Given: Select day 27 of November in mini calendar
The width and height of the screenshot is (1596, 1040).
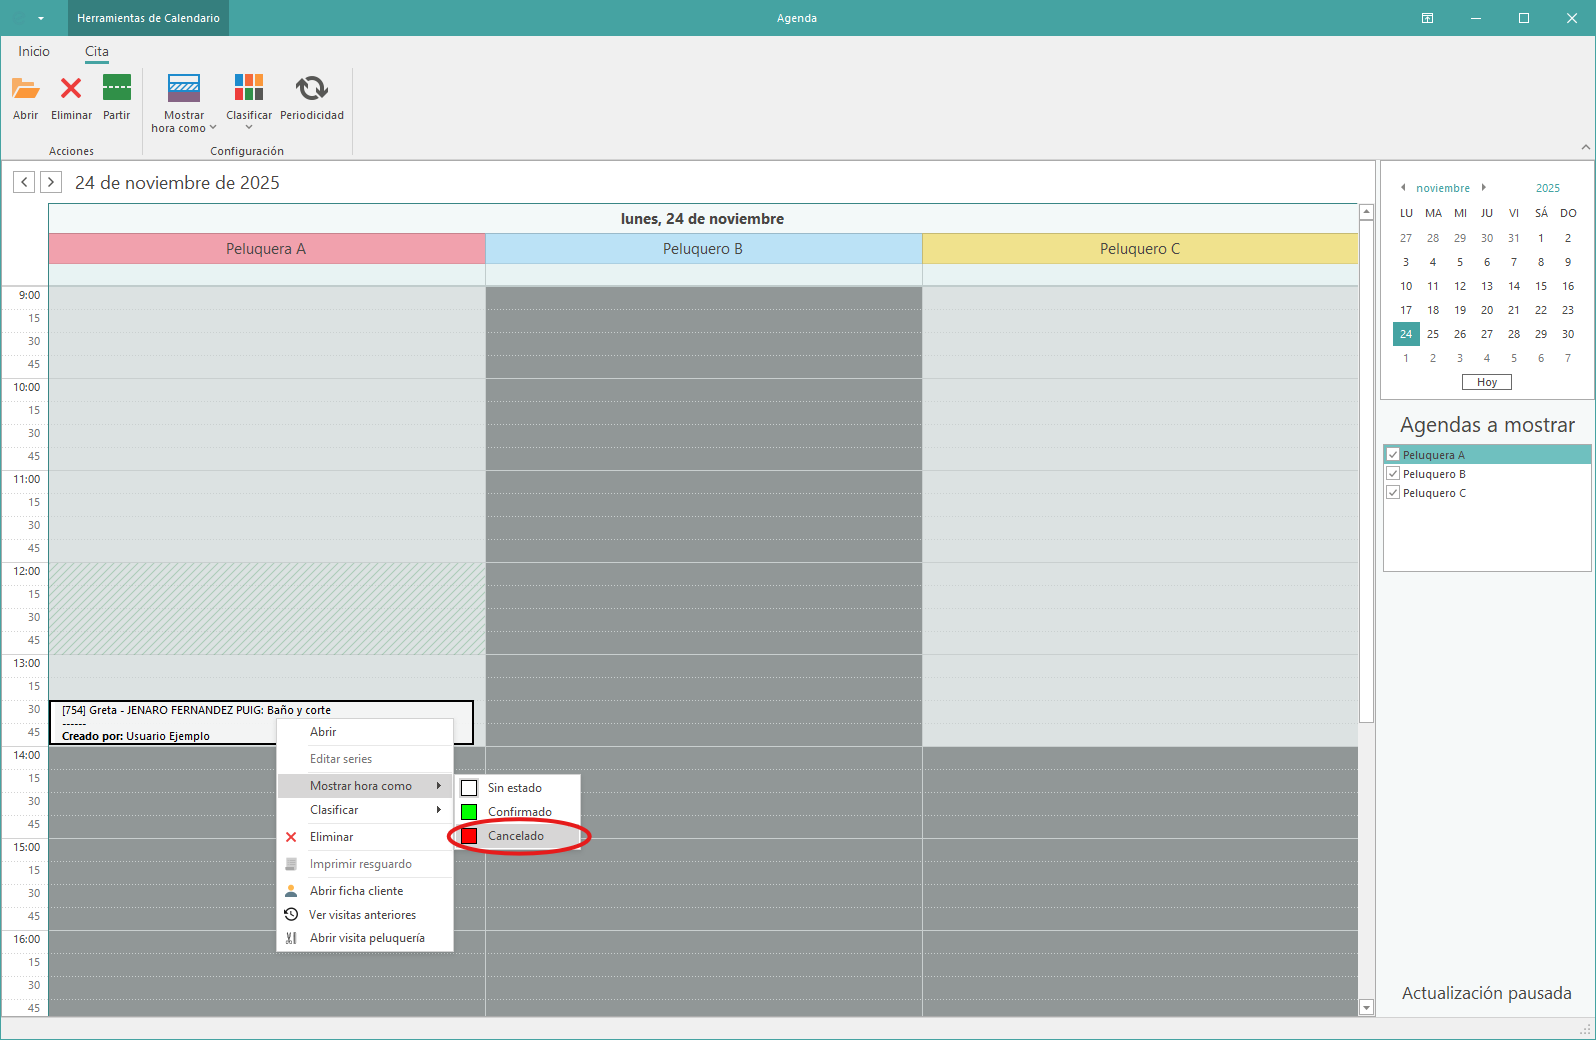Looking at the screenshot, I should (x=1487, y=334).
